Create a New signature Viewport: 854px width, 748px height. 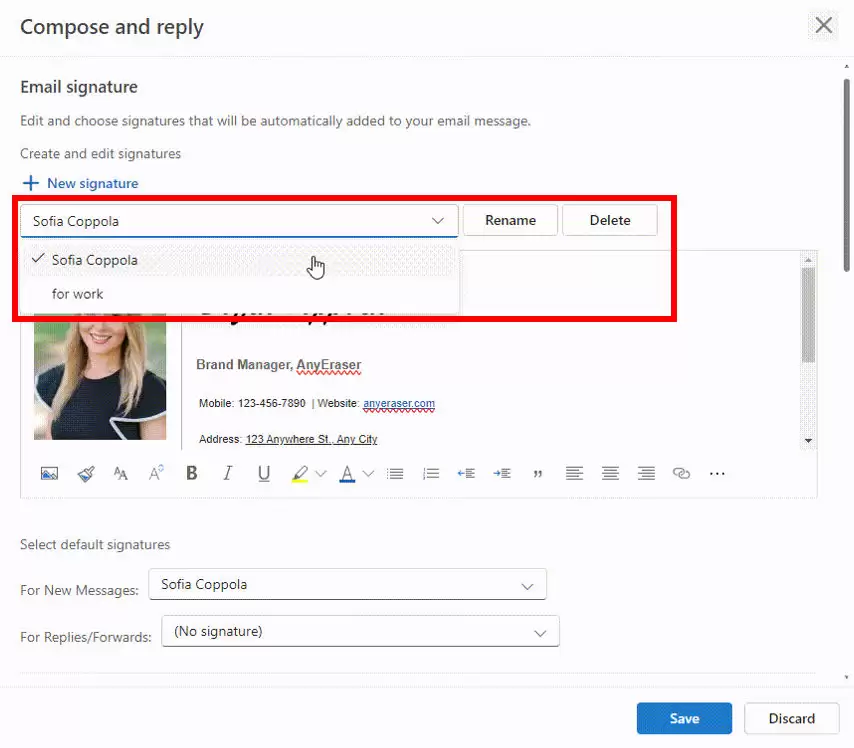click(93, 184)
